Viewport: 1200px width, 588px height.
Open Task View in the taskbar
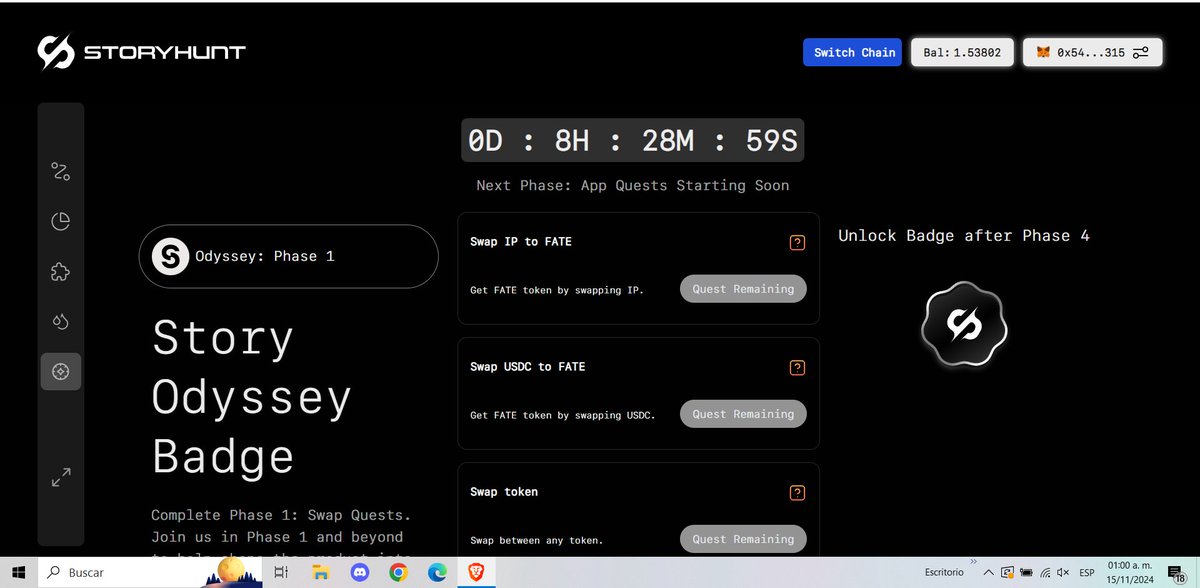[x=281, y=573]
